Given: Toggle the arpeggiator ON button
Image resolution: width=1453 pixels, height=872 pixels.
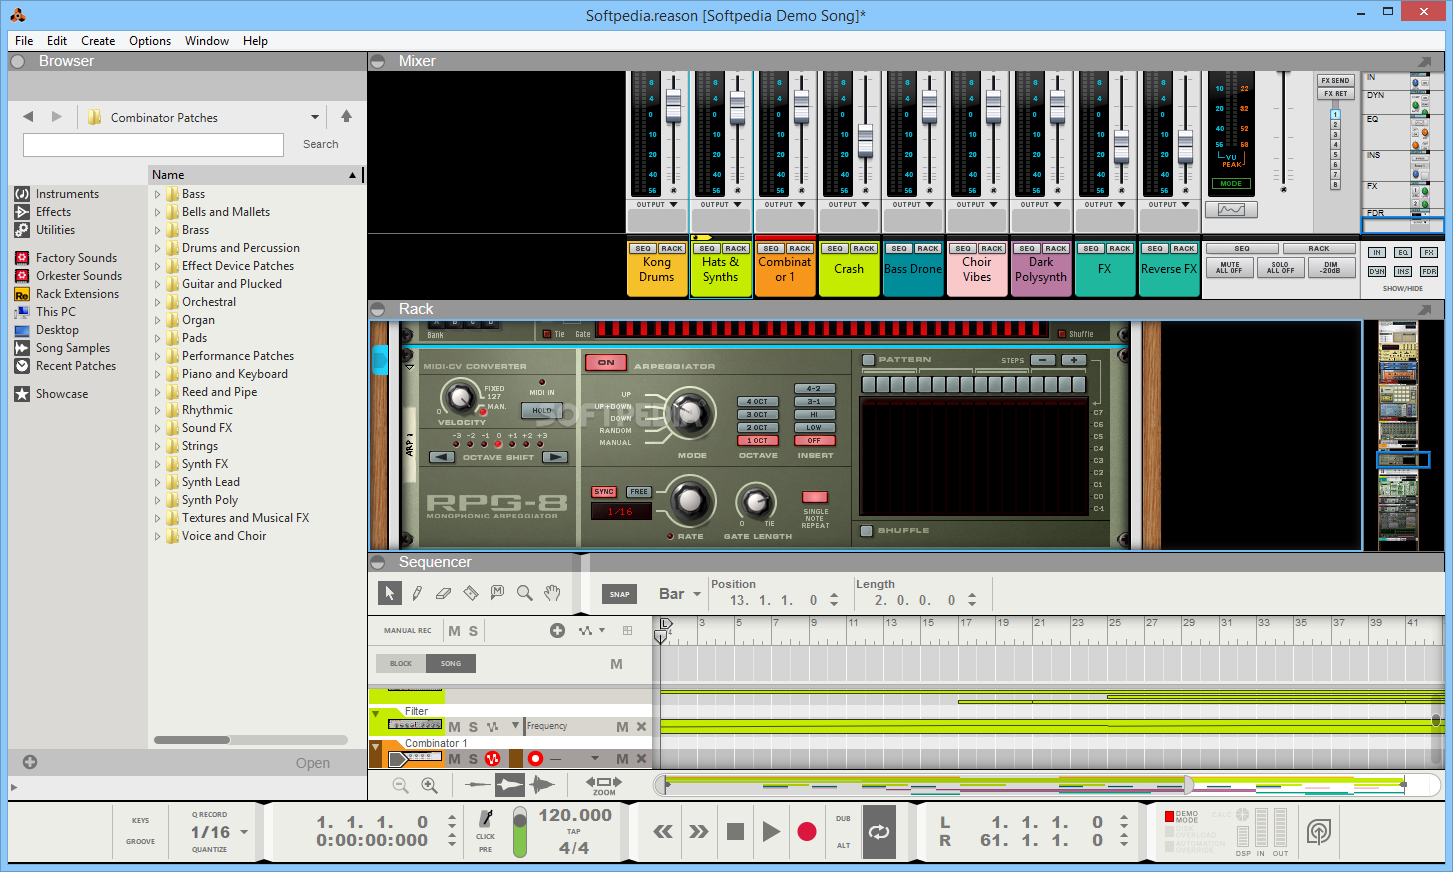Looking at the screenshot, I should (x=606, y=363).
